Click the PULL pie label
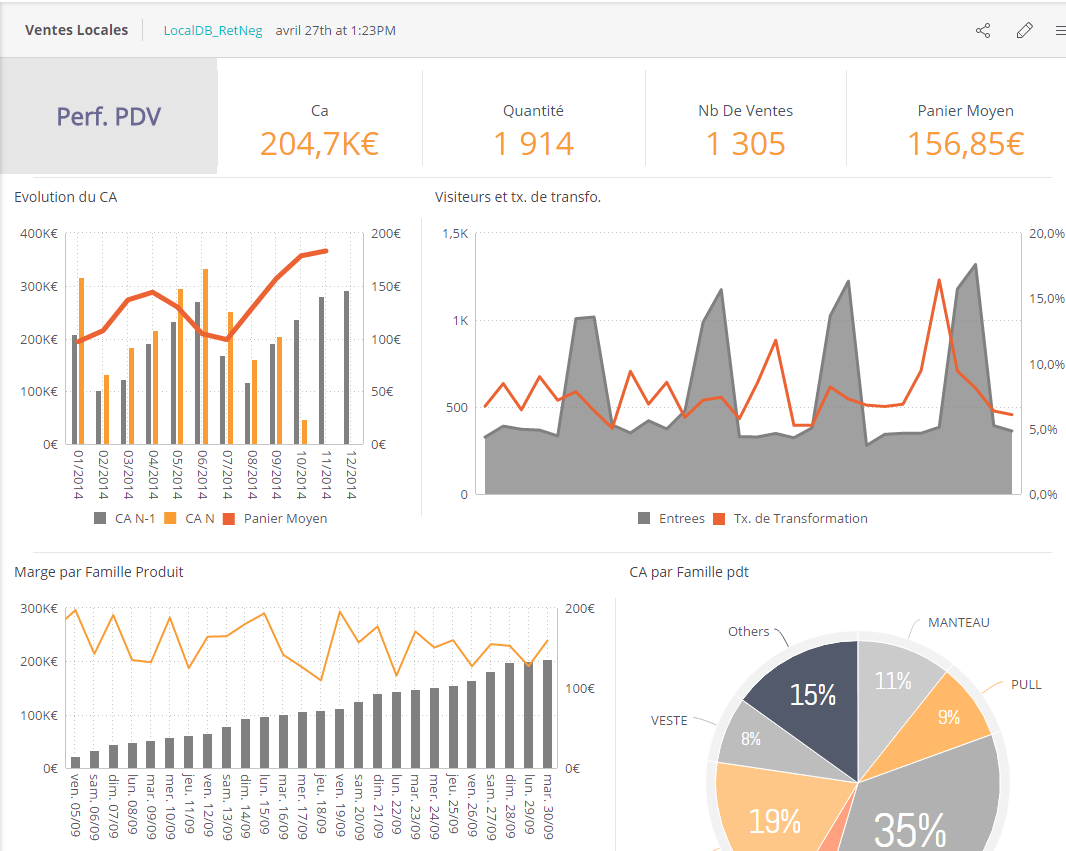 [x=1026, y=684]
